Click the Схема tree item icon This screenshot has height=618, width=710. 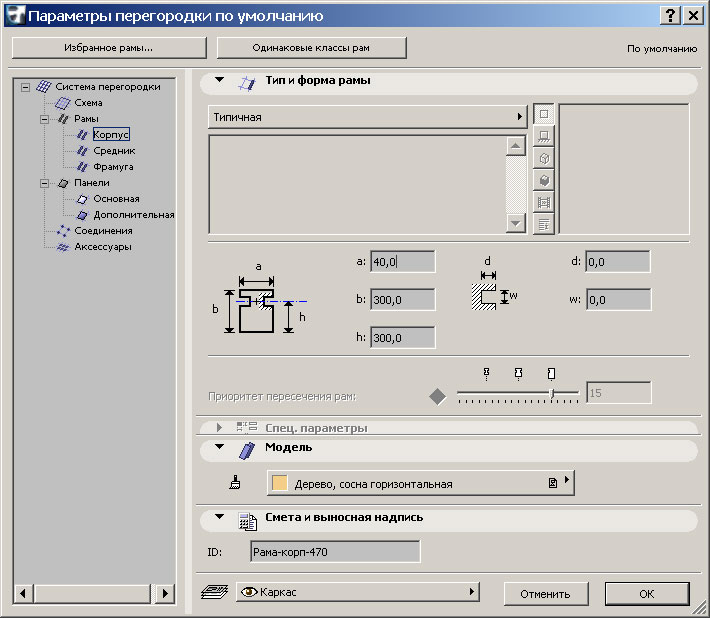click(63, 103)
